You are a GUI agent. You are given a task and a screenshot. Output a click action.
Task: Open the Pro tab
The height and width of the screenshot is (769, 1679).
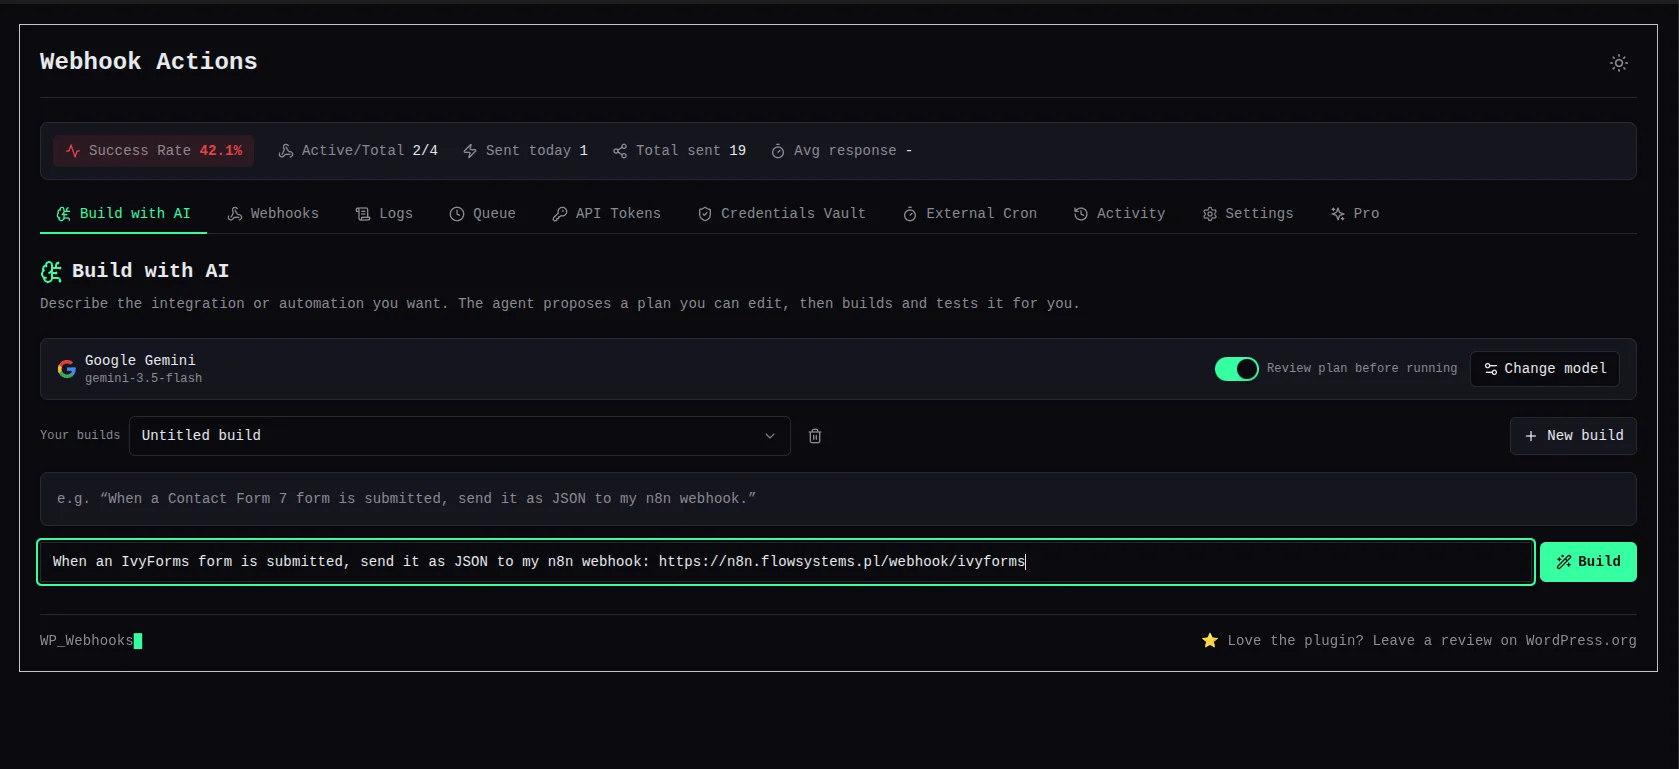[x=1355, y=214]
